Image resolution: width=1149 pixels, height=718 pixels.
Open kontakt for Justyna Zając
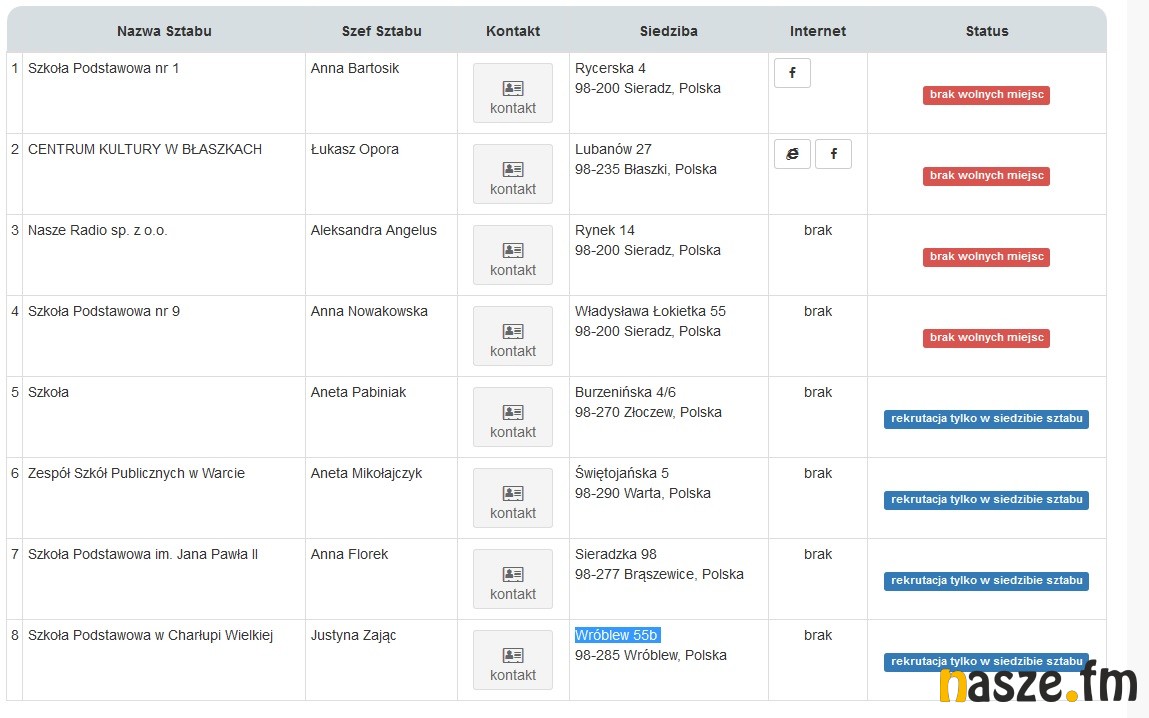(x=513, y=661)
